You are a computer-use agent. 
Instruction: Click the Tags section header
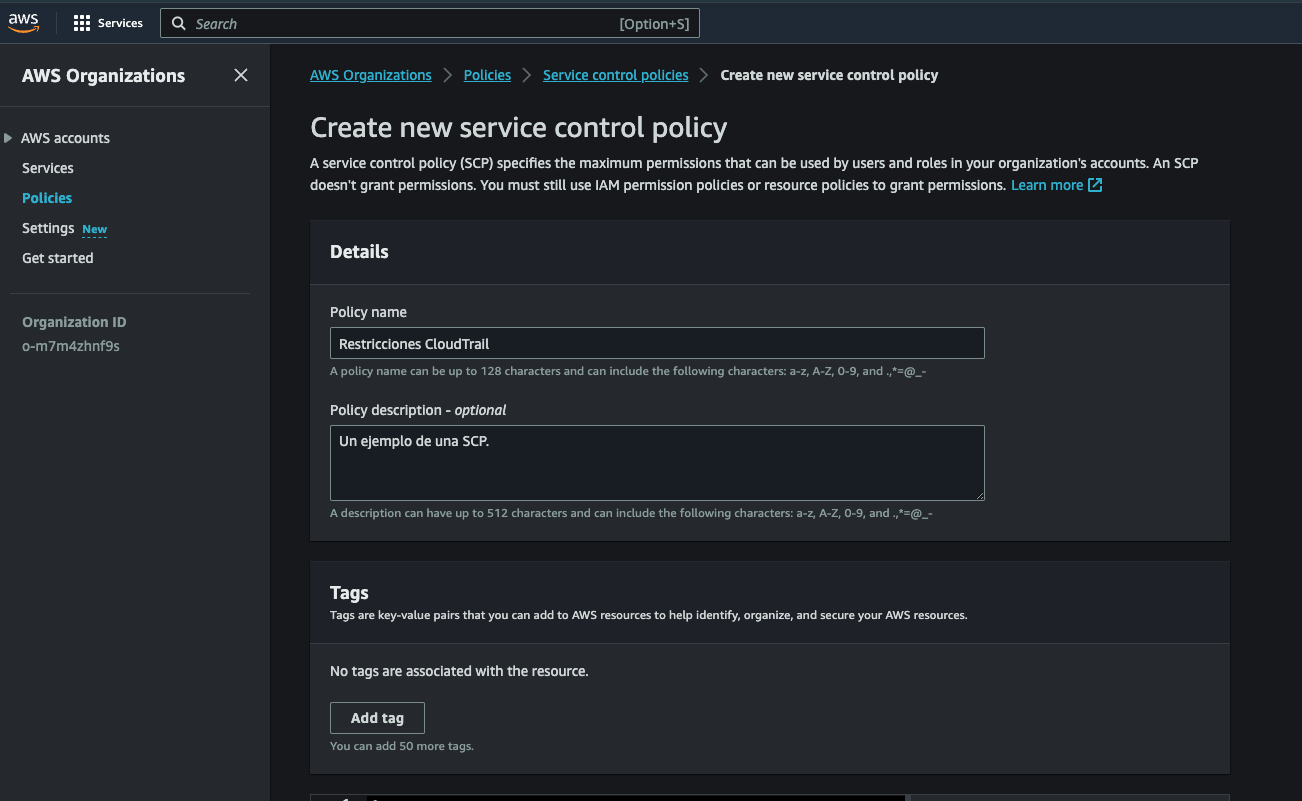coord(349,593)
